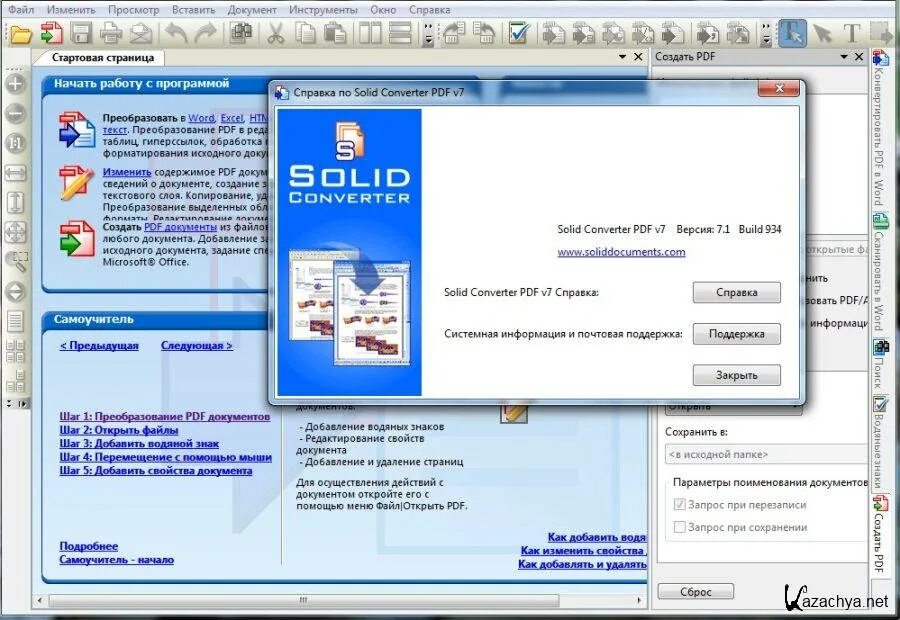Open the 'Справка' menu
The image size is (900, 620).
pos(429,10)
